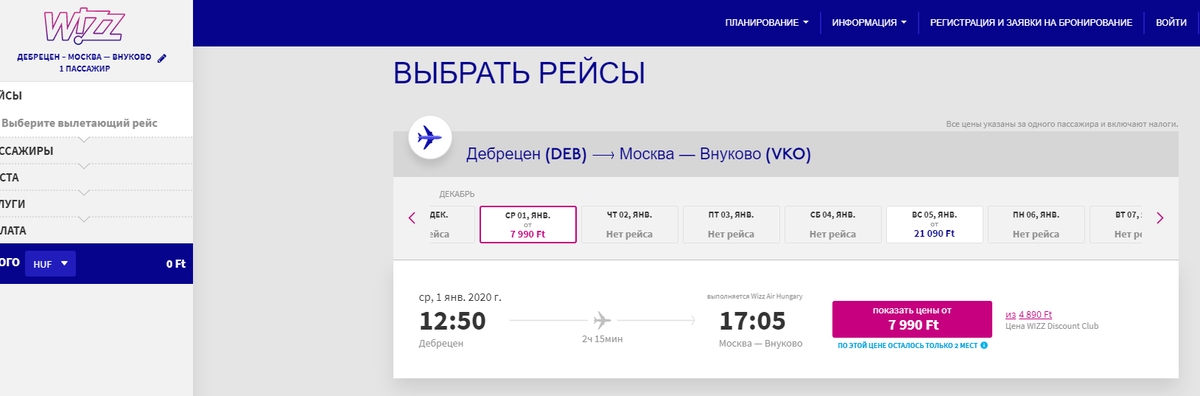Select the СБ 04 ЯНВ date tile
1200x396 pixels.
pyautogui.click(x=833, y=224)
